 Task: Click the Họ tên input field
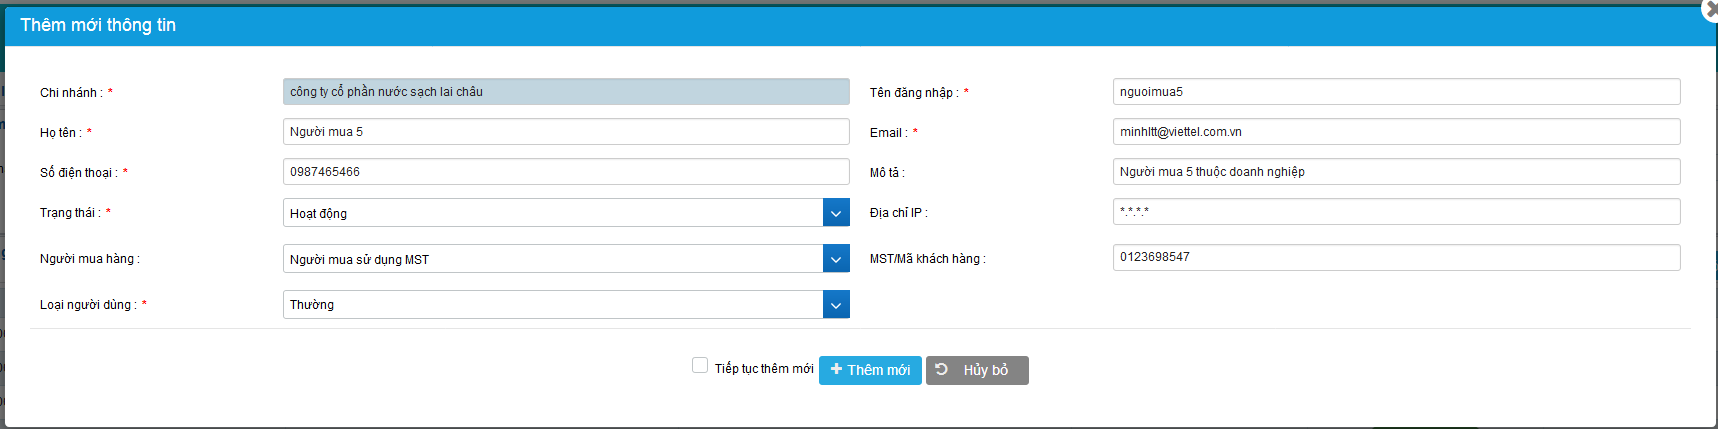click(x=566, y=132)
